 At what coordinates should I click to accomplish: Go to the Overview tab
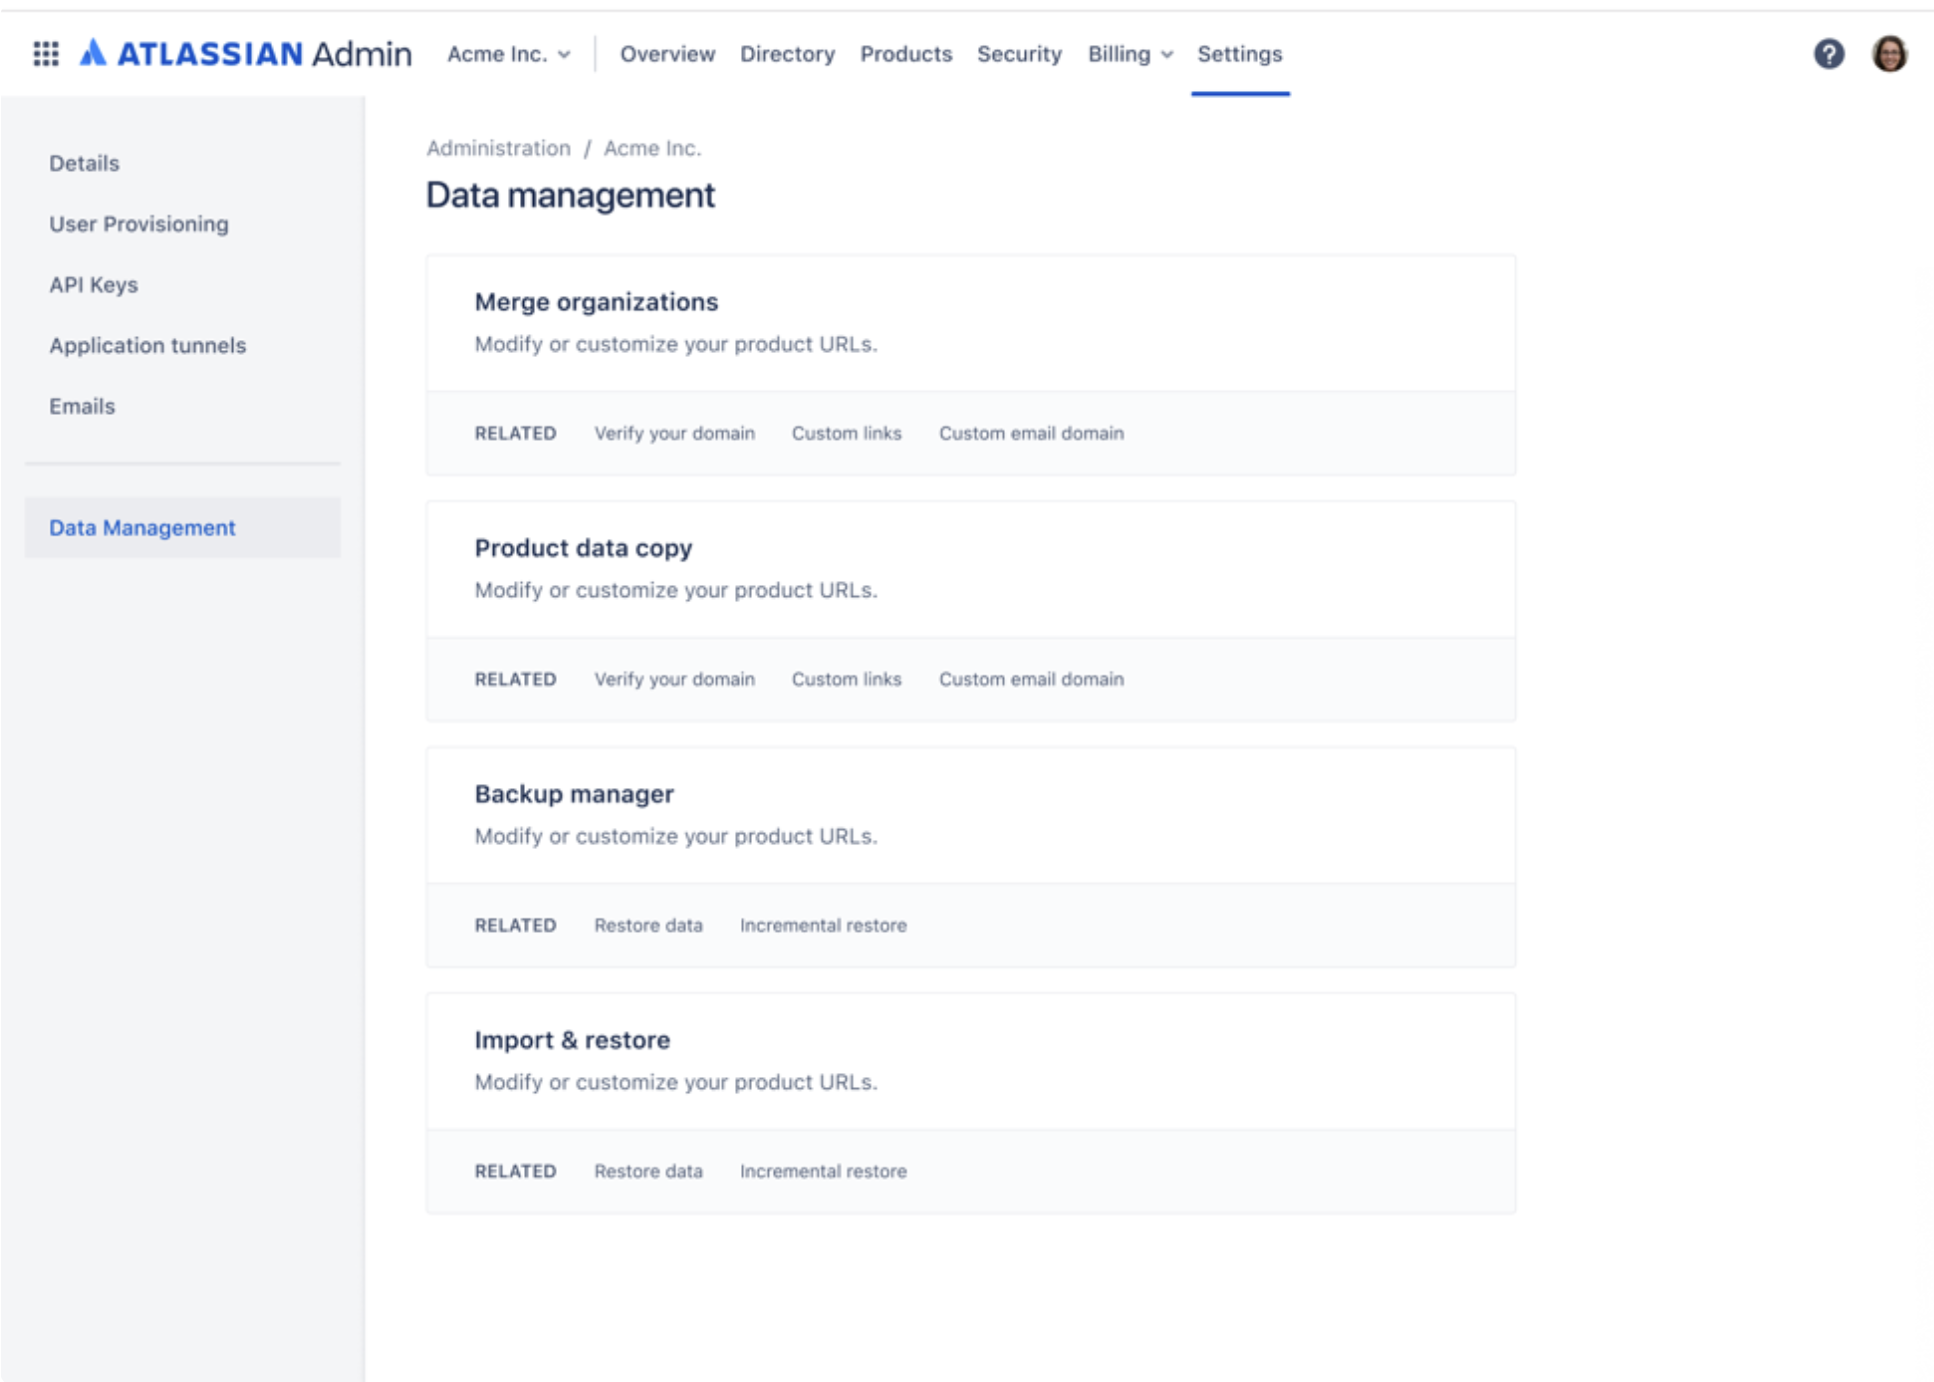click(x=667, y=54)
